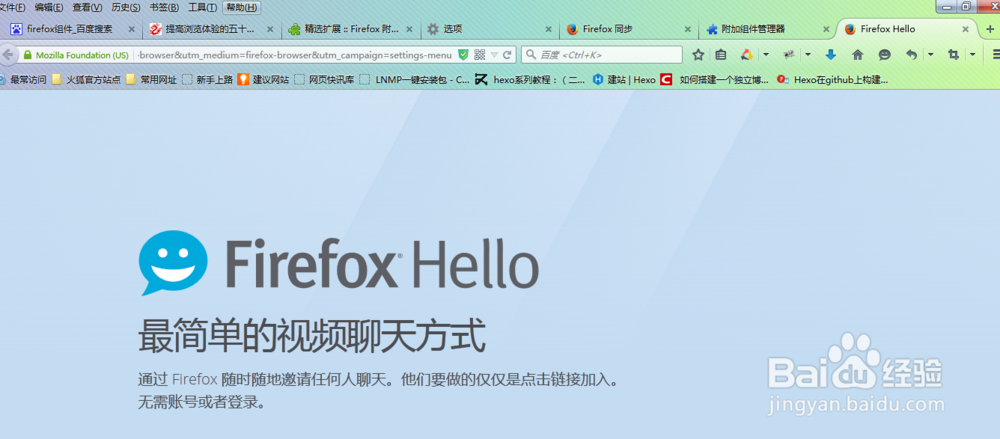Open Firefox Hello chat bubble icon
Viewport: 1000px width, 439px height.
[885, 55]
